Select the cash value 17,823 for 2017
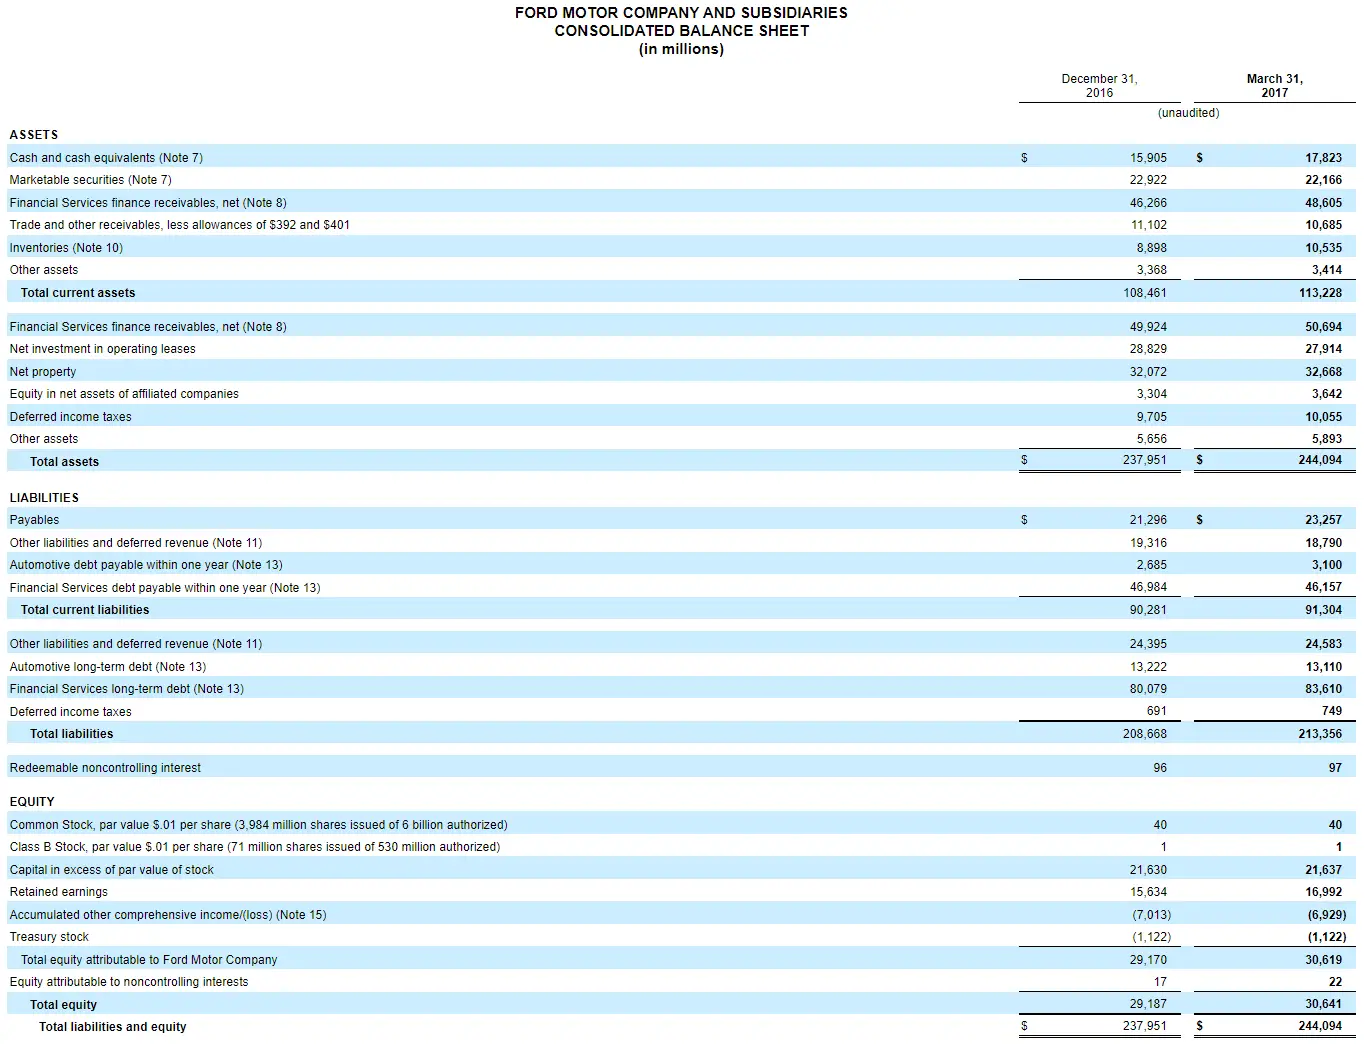This screenshot has width=1365, height=1051. (1324, 158)
